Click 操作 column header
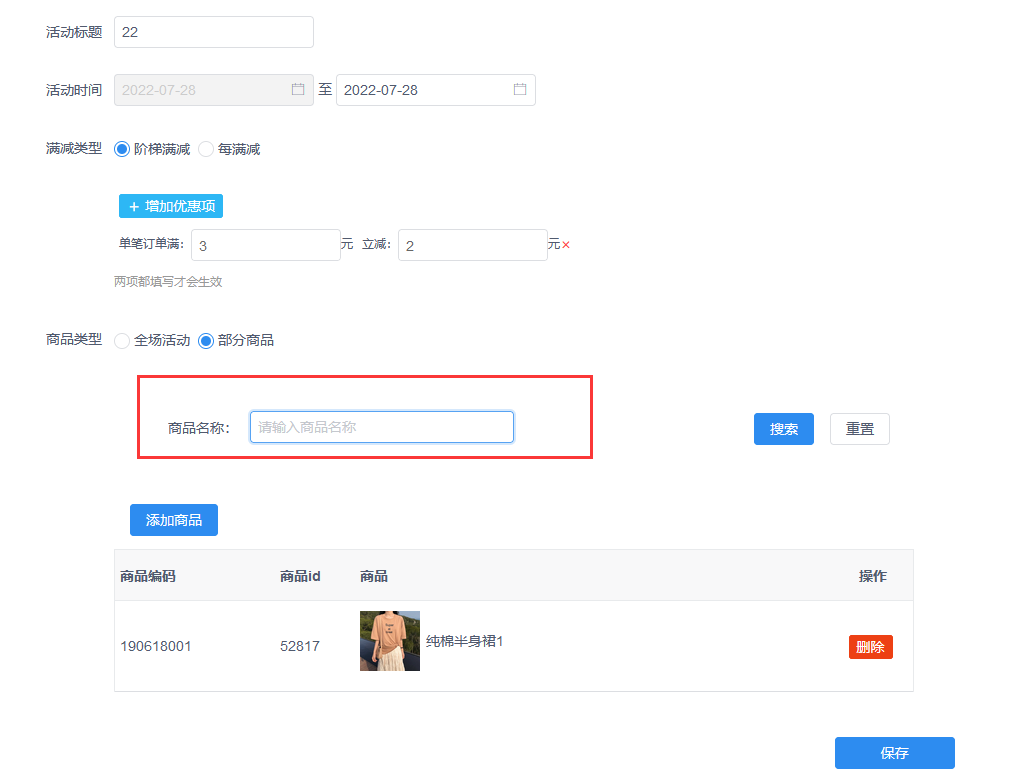The width and height of the screenshot is (1013, 783). point(872,576)
